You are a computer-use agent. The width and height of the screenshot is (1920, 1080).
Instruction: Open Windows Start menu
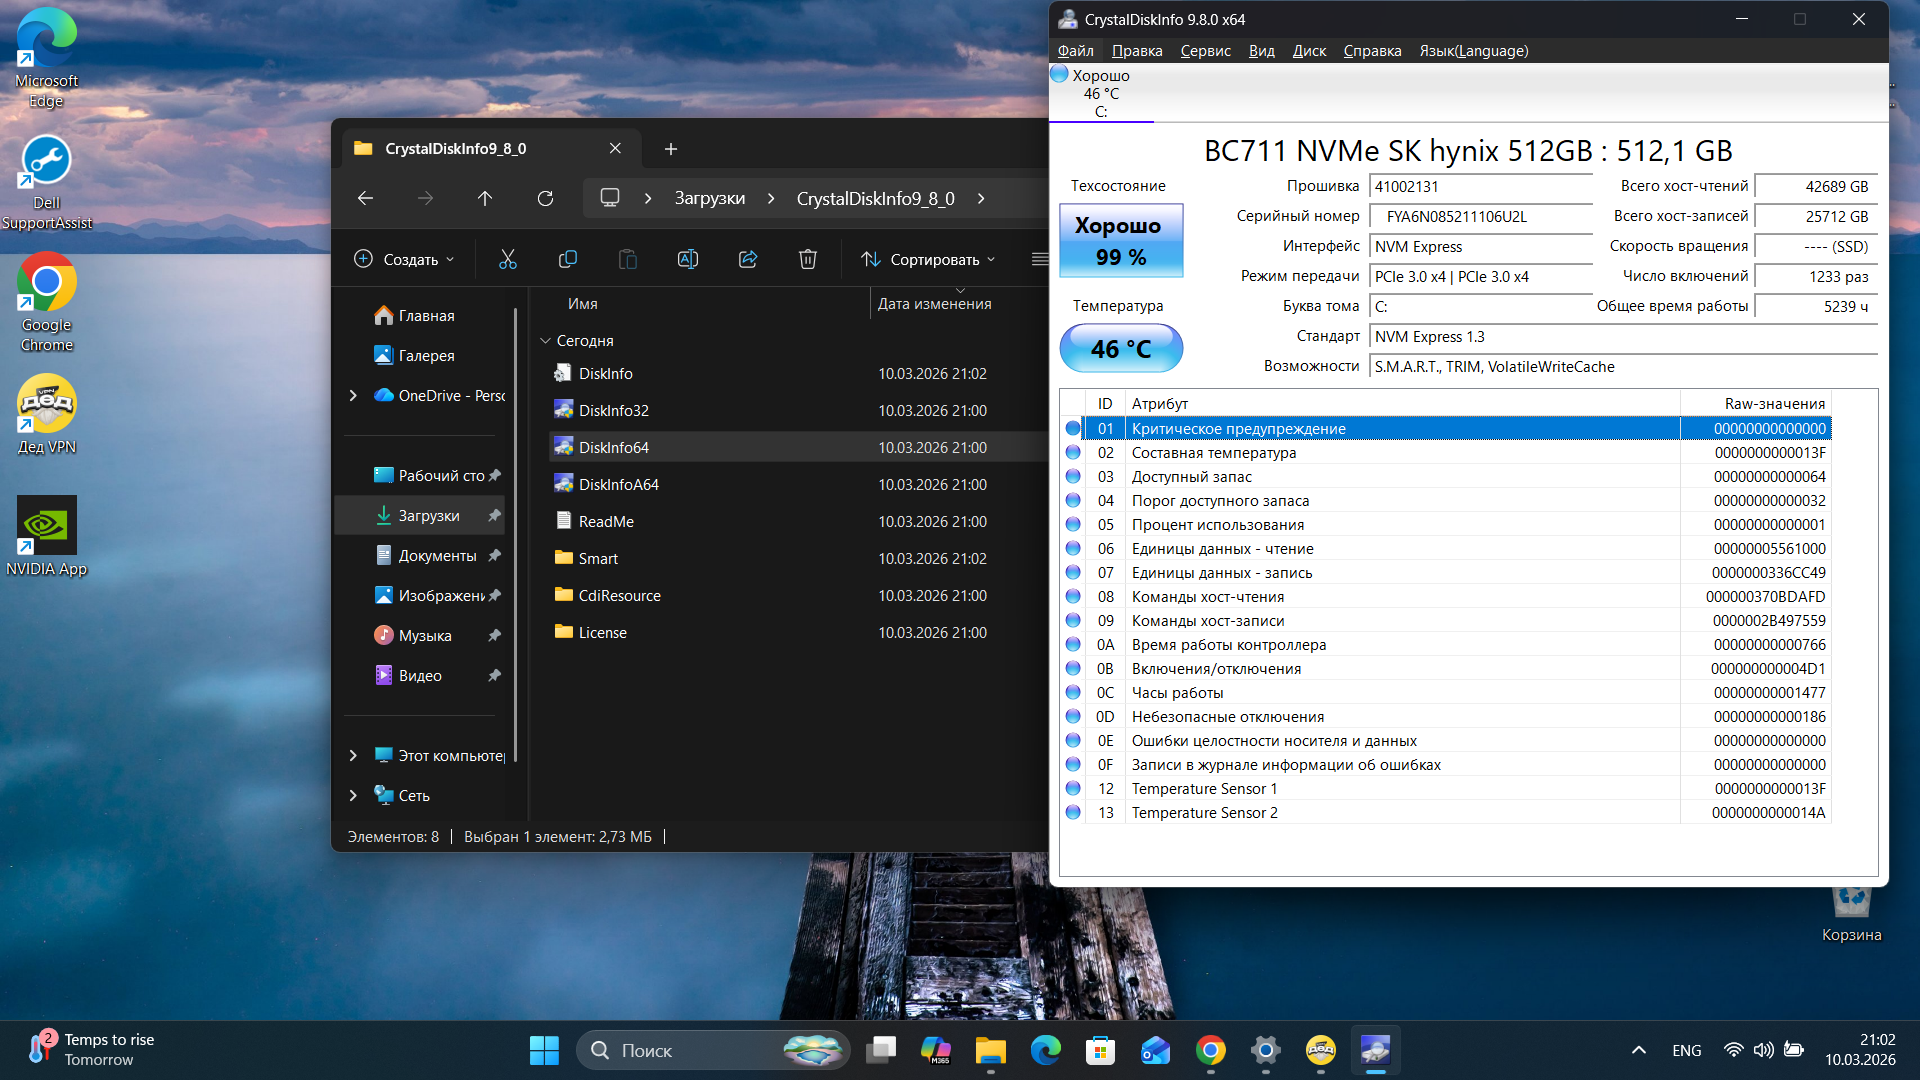pyautogui.click(x=544, y=1050)
